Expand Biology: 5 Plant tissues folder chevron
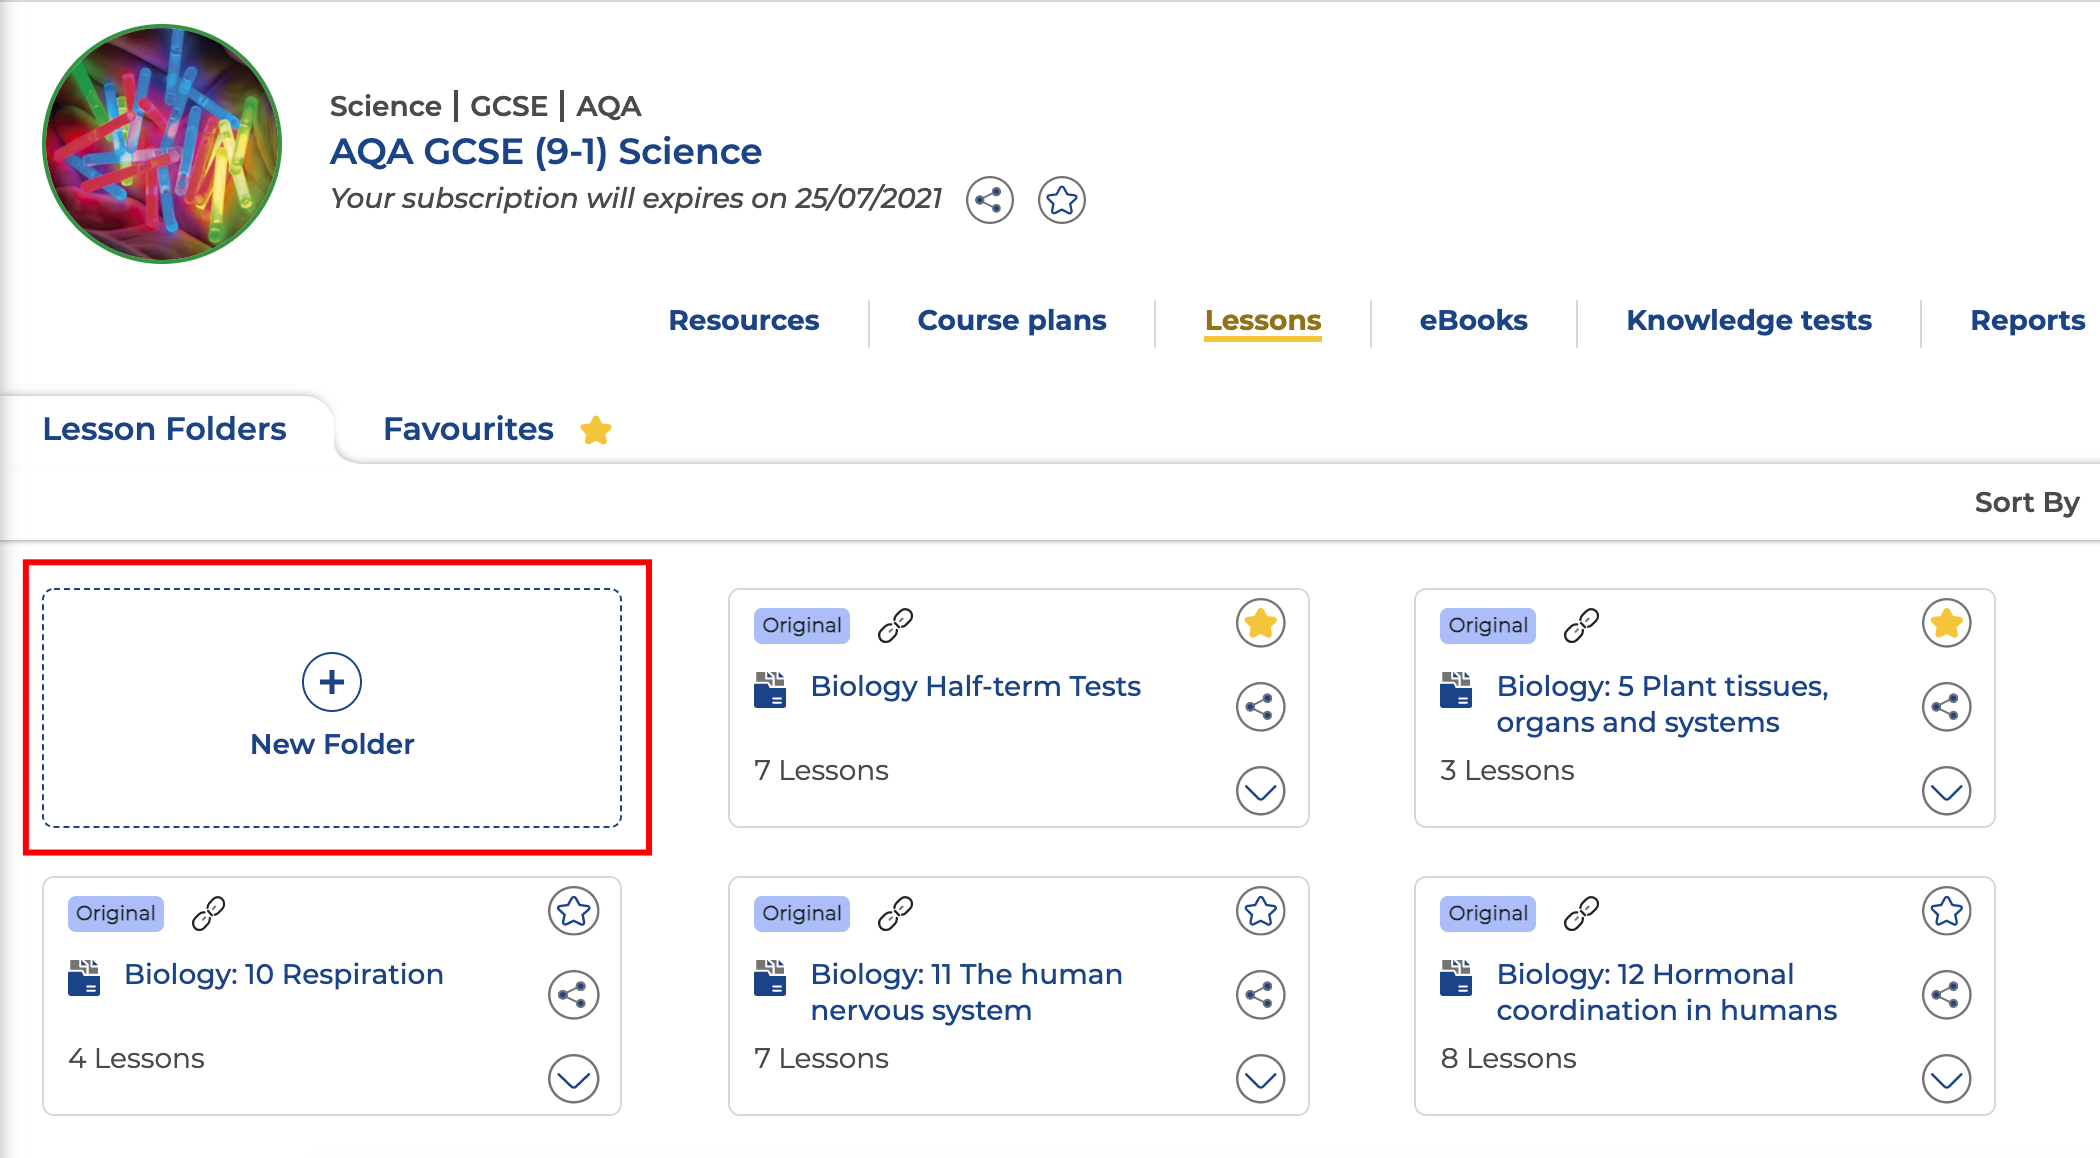2100x1158 pixels. (x=1946, y=791)
